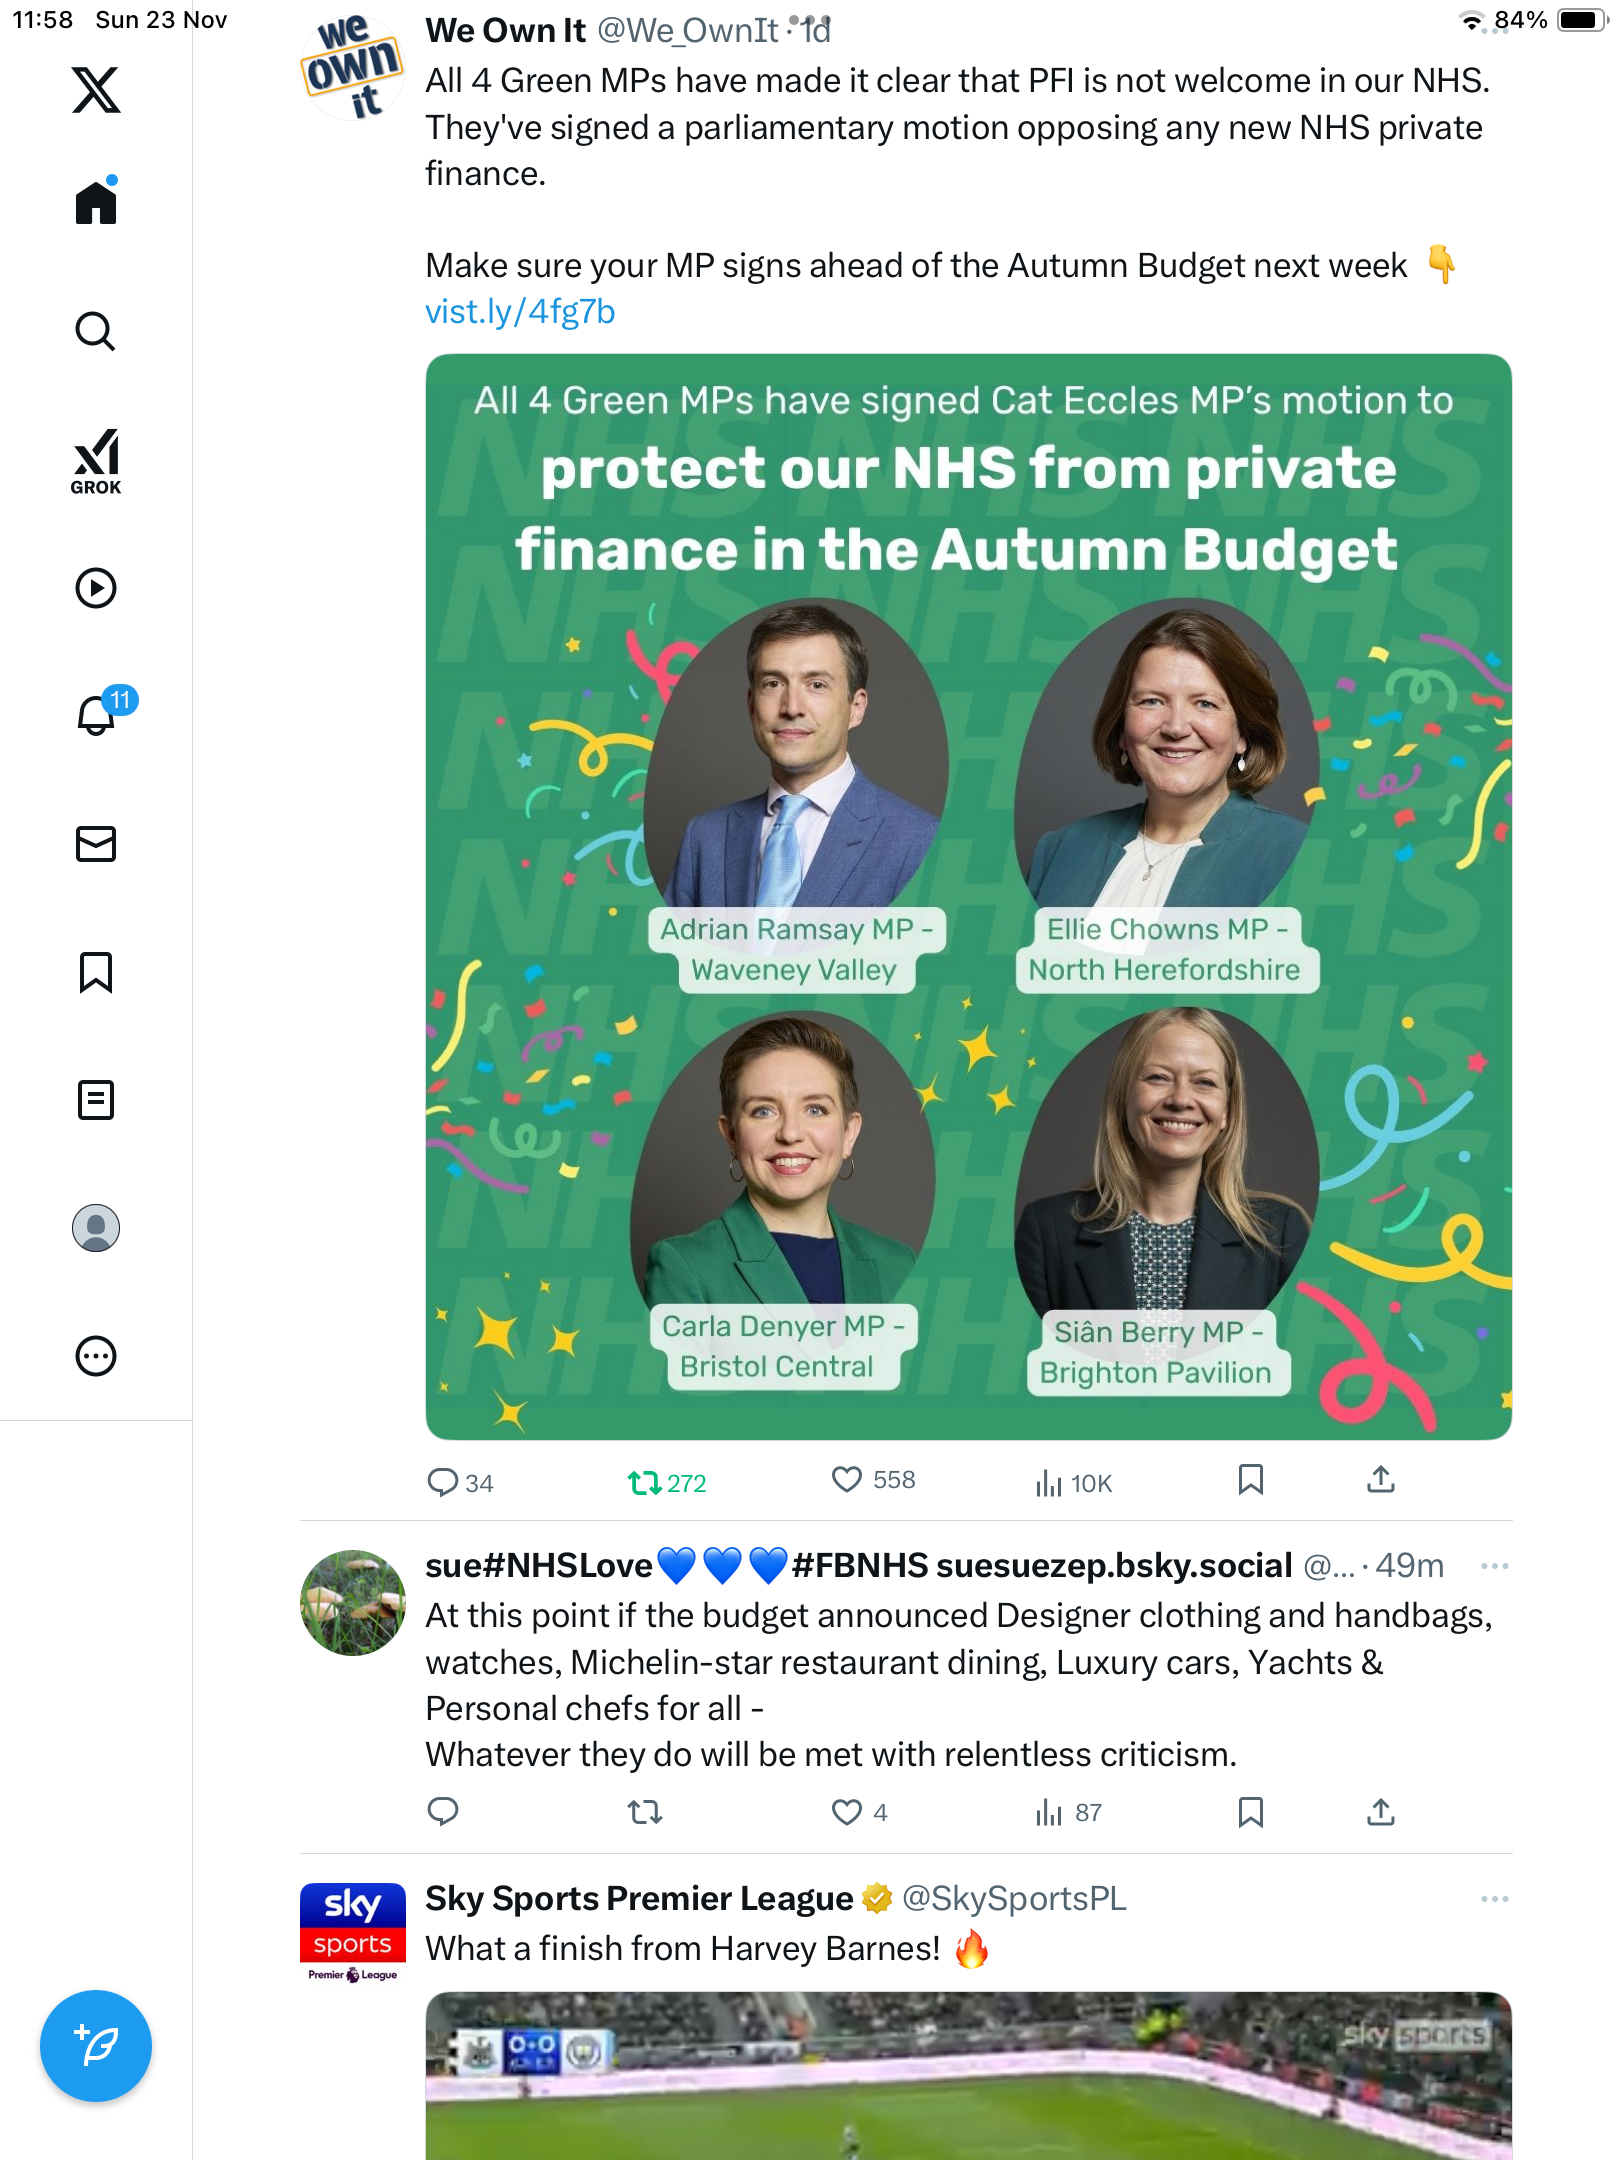Click the X logo
This screenshot has height=2160, width=1620.
coord(96,90)
